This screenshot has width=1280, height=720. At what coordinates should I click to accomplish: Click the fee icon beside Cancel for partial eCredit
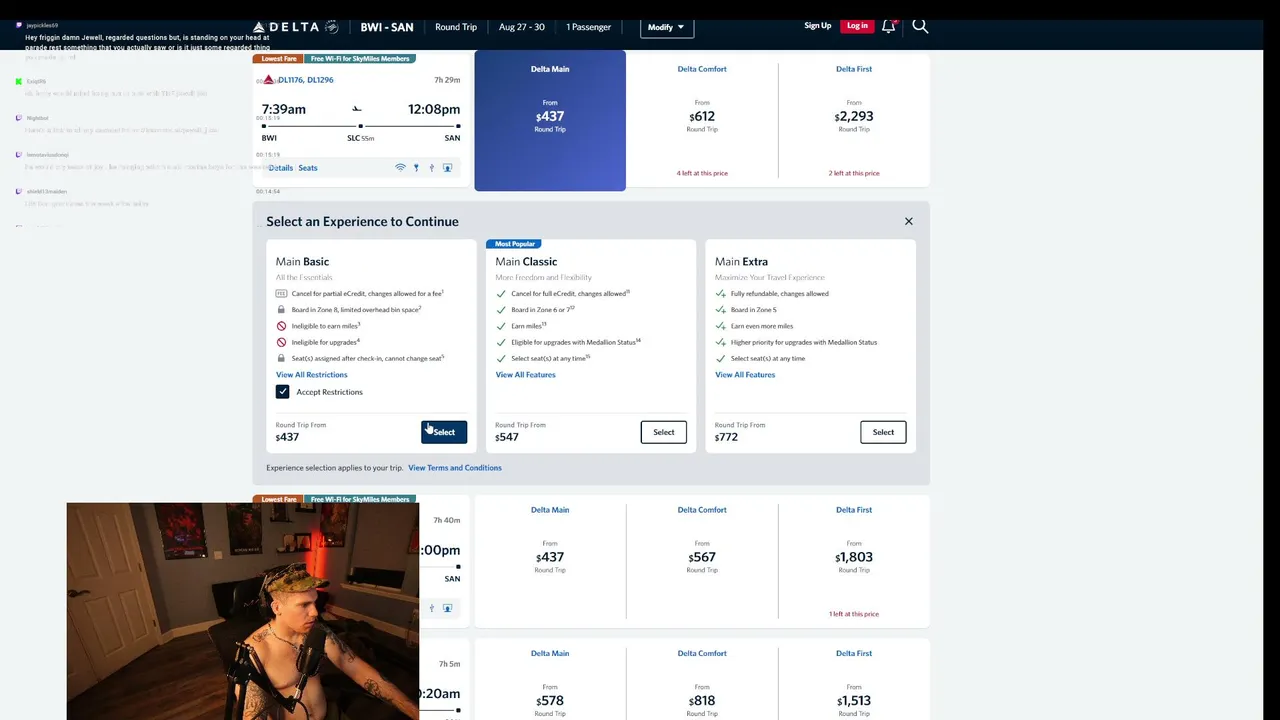click(281, 294)
